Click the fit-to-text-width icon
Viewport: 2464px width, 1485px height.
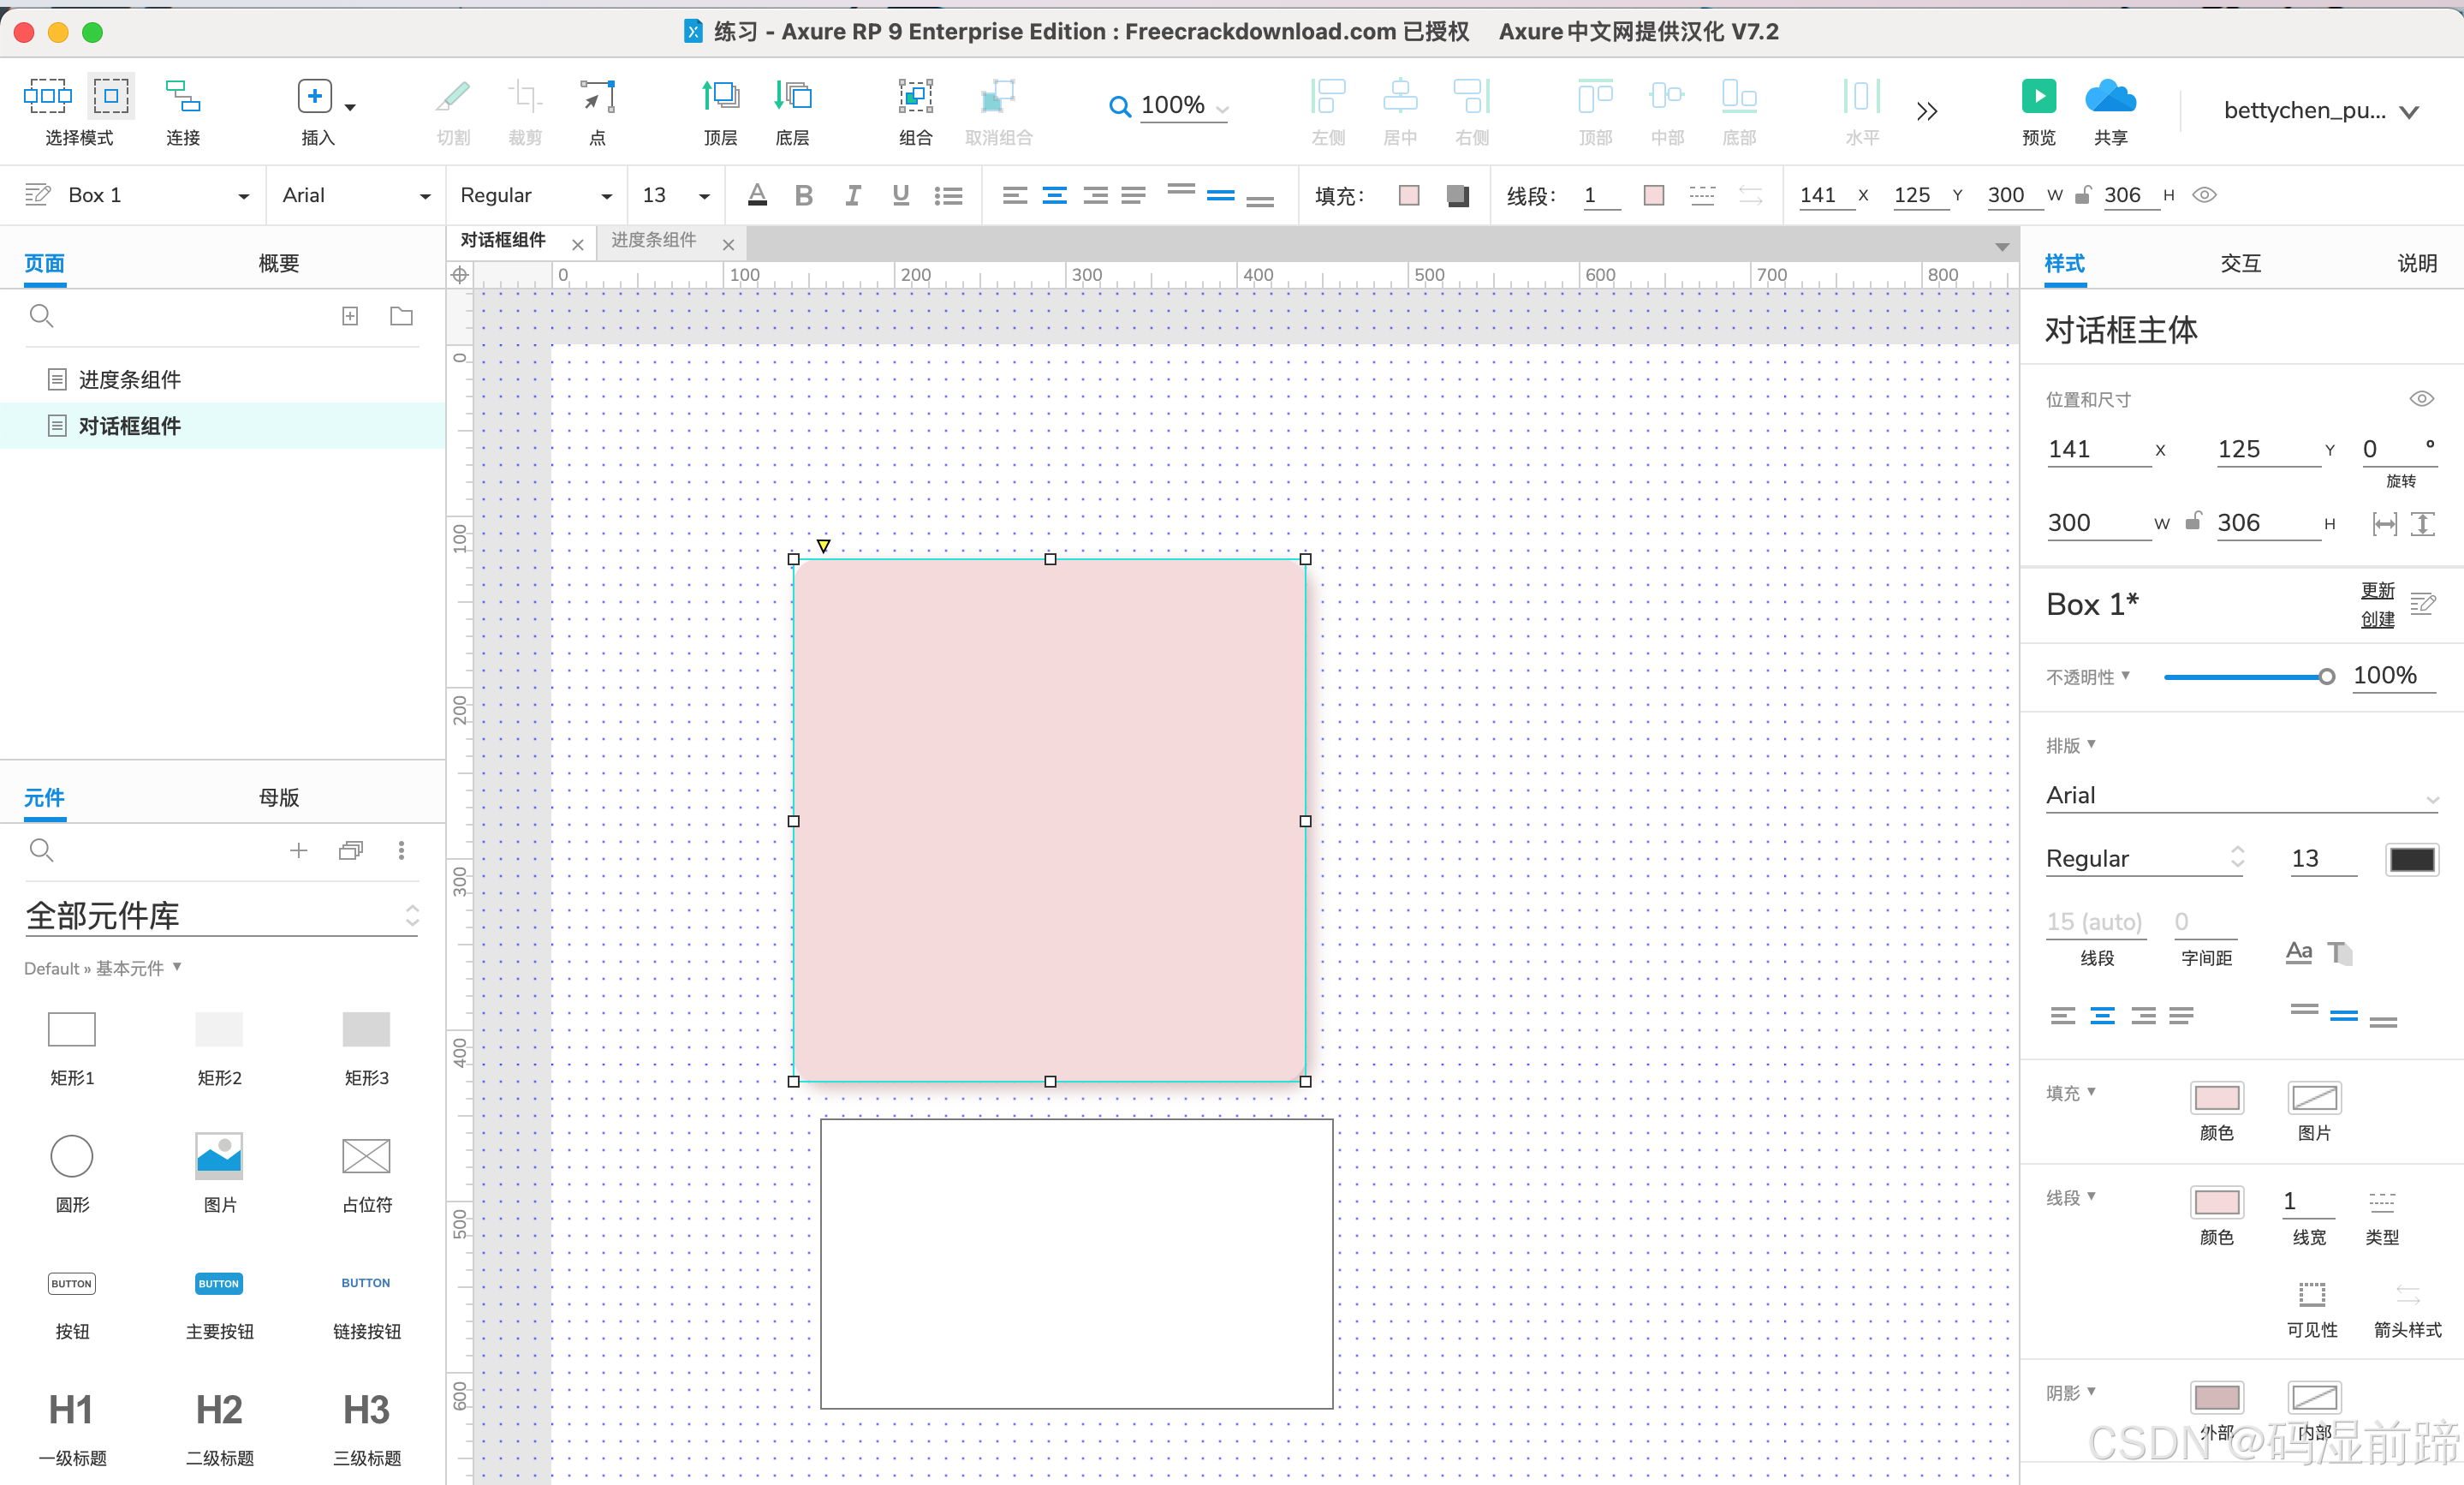2385,524
